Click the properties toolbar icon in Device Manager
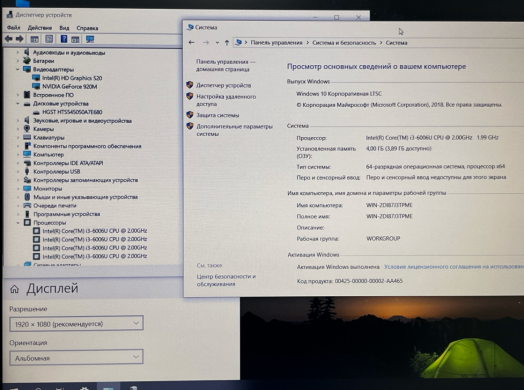Viewport: 524px width, 390px height. 49,39
